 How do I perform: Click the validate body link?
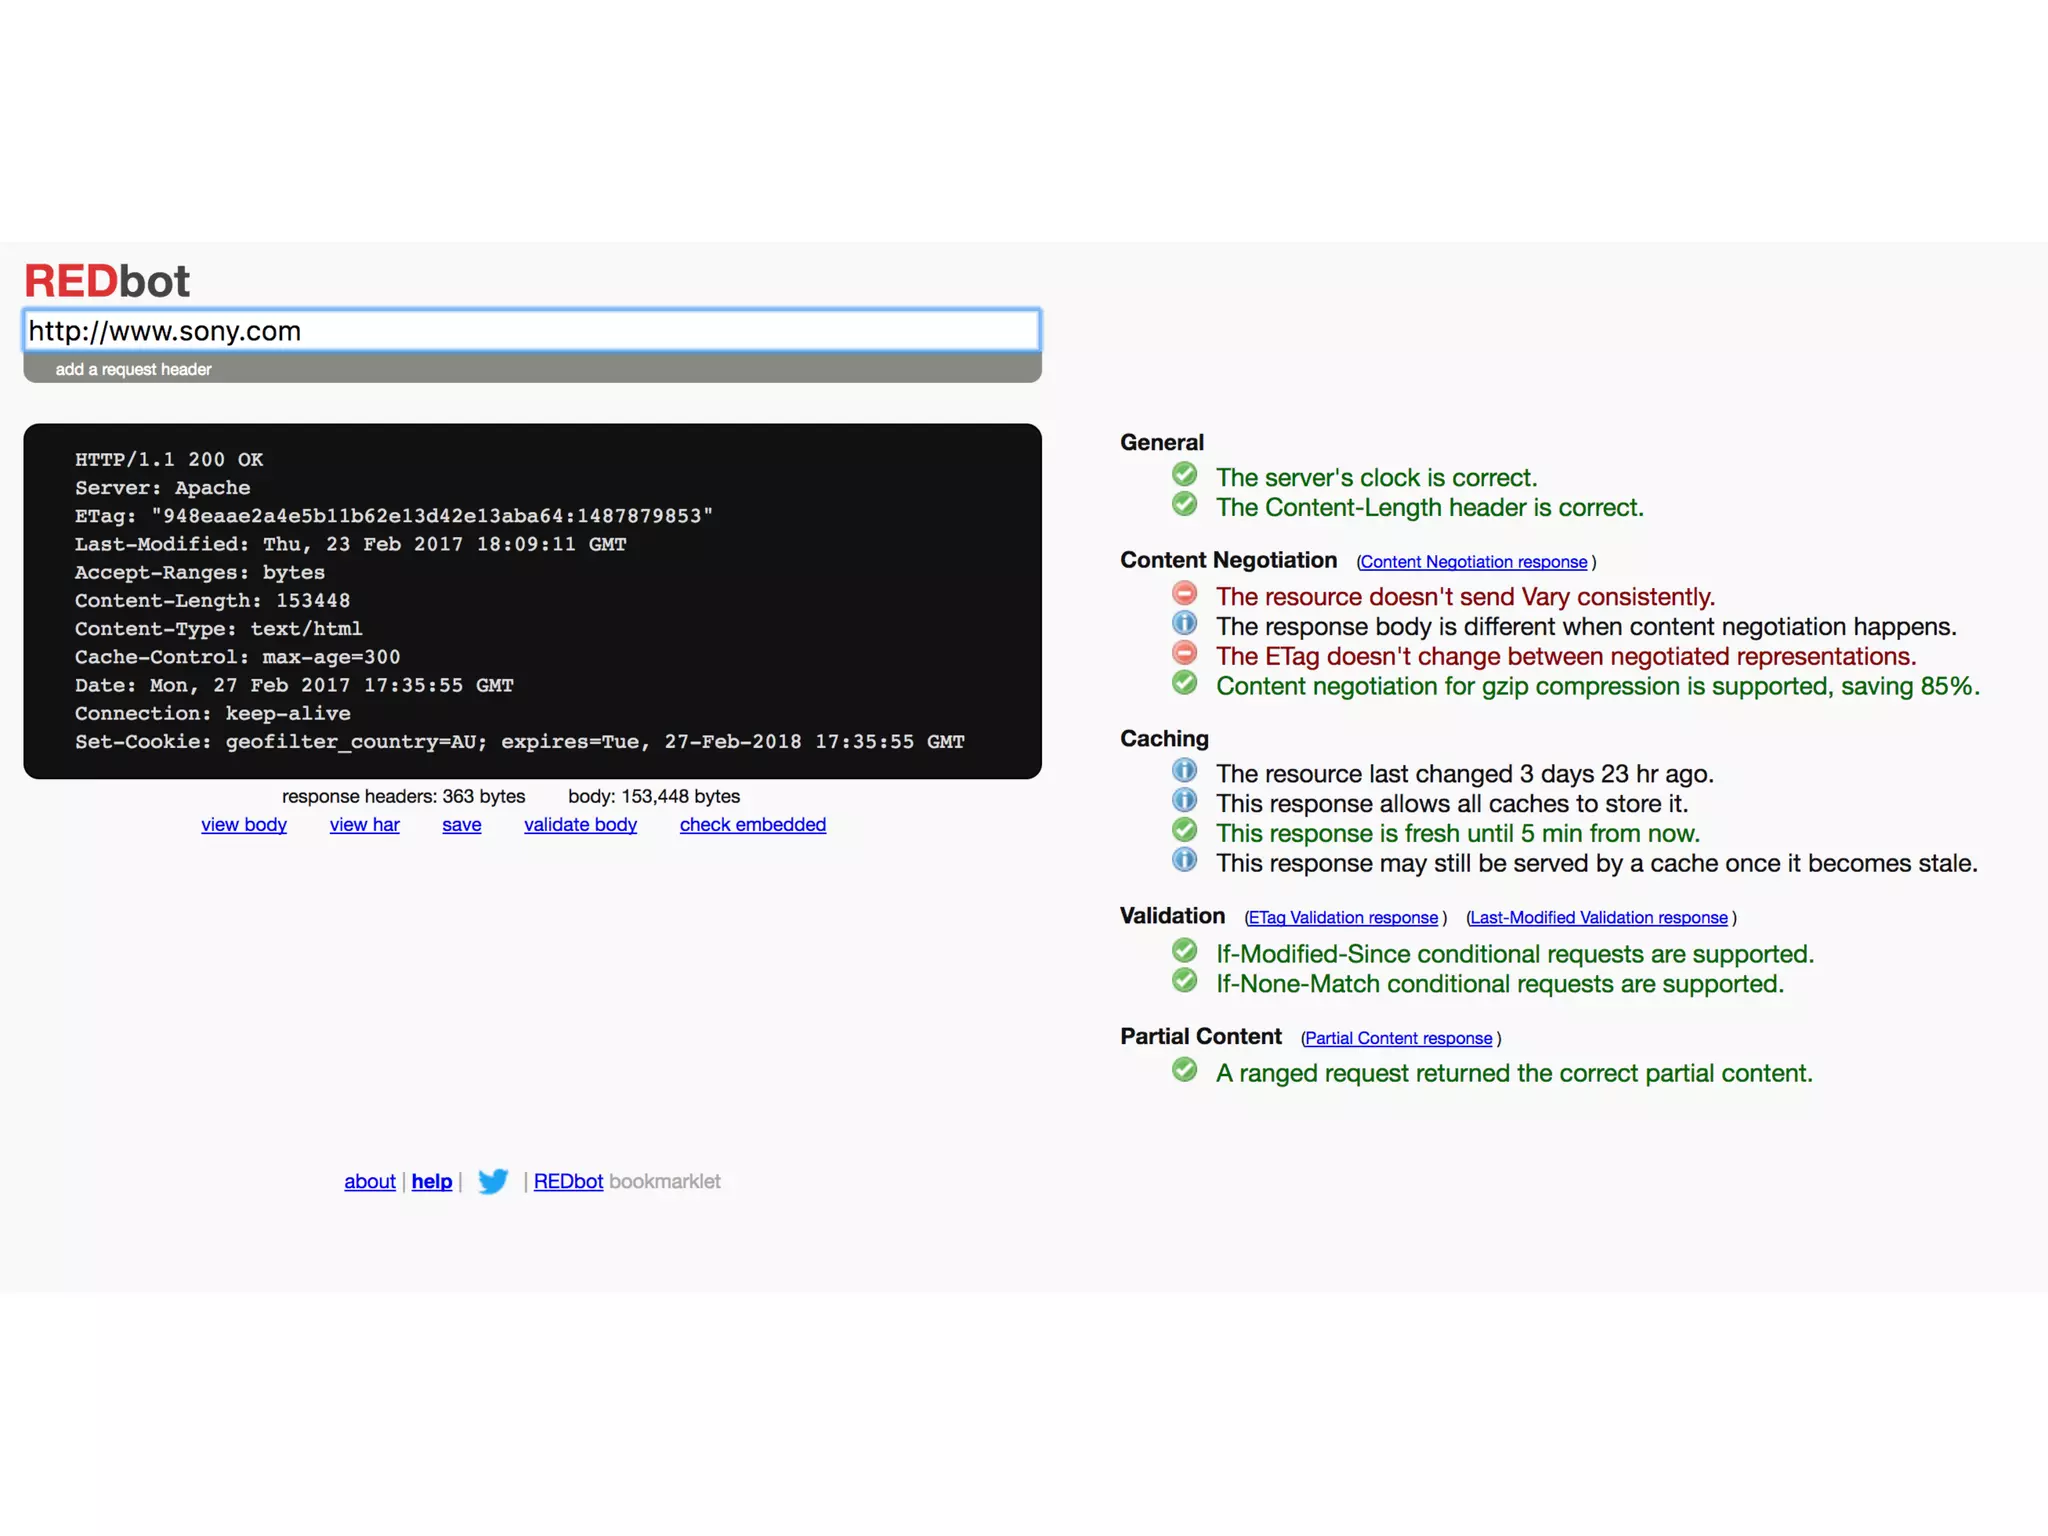(x=580, y=825)
